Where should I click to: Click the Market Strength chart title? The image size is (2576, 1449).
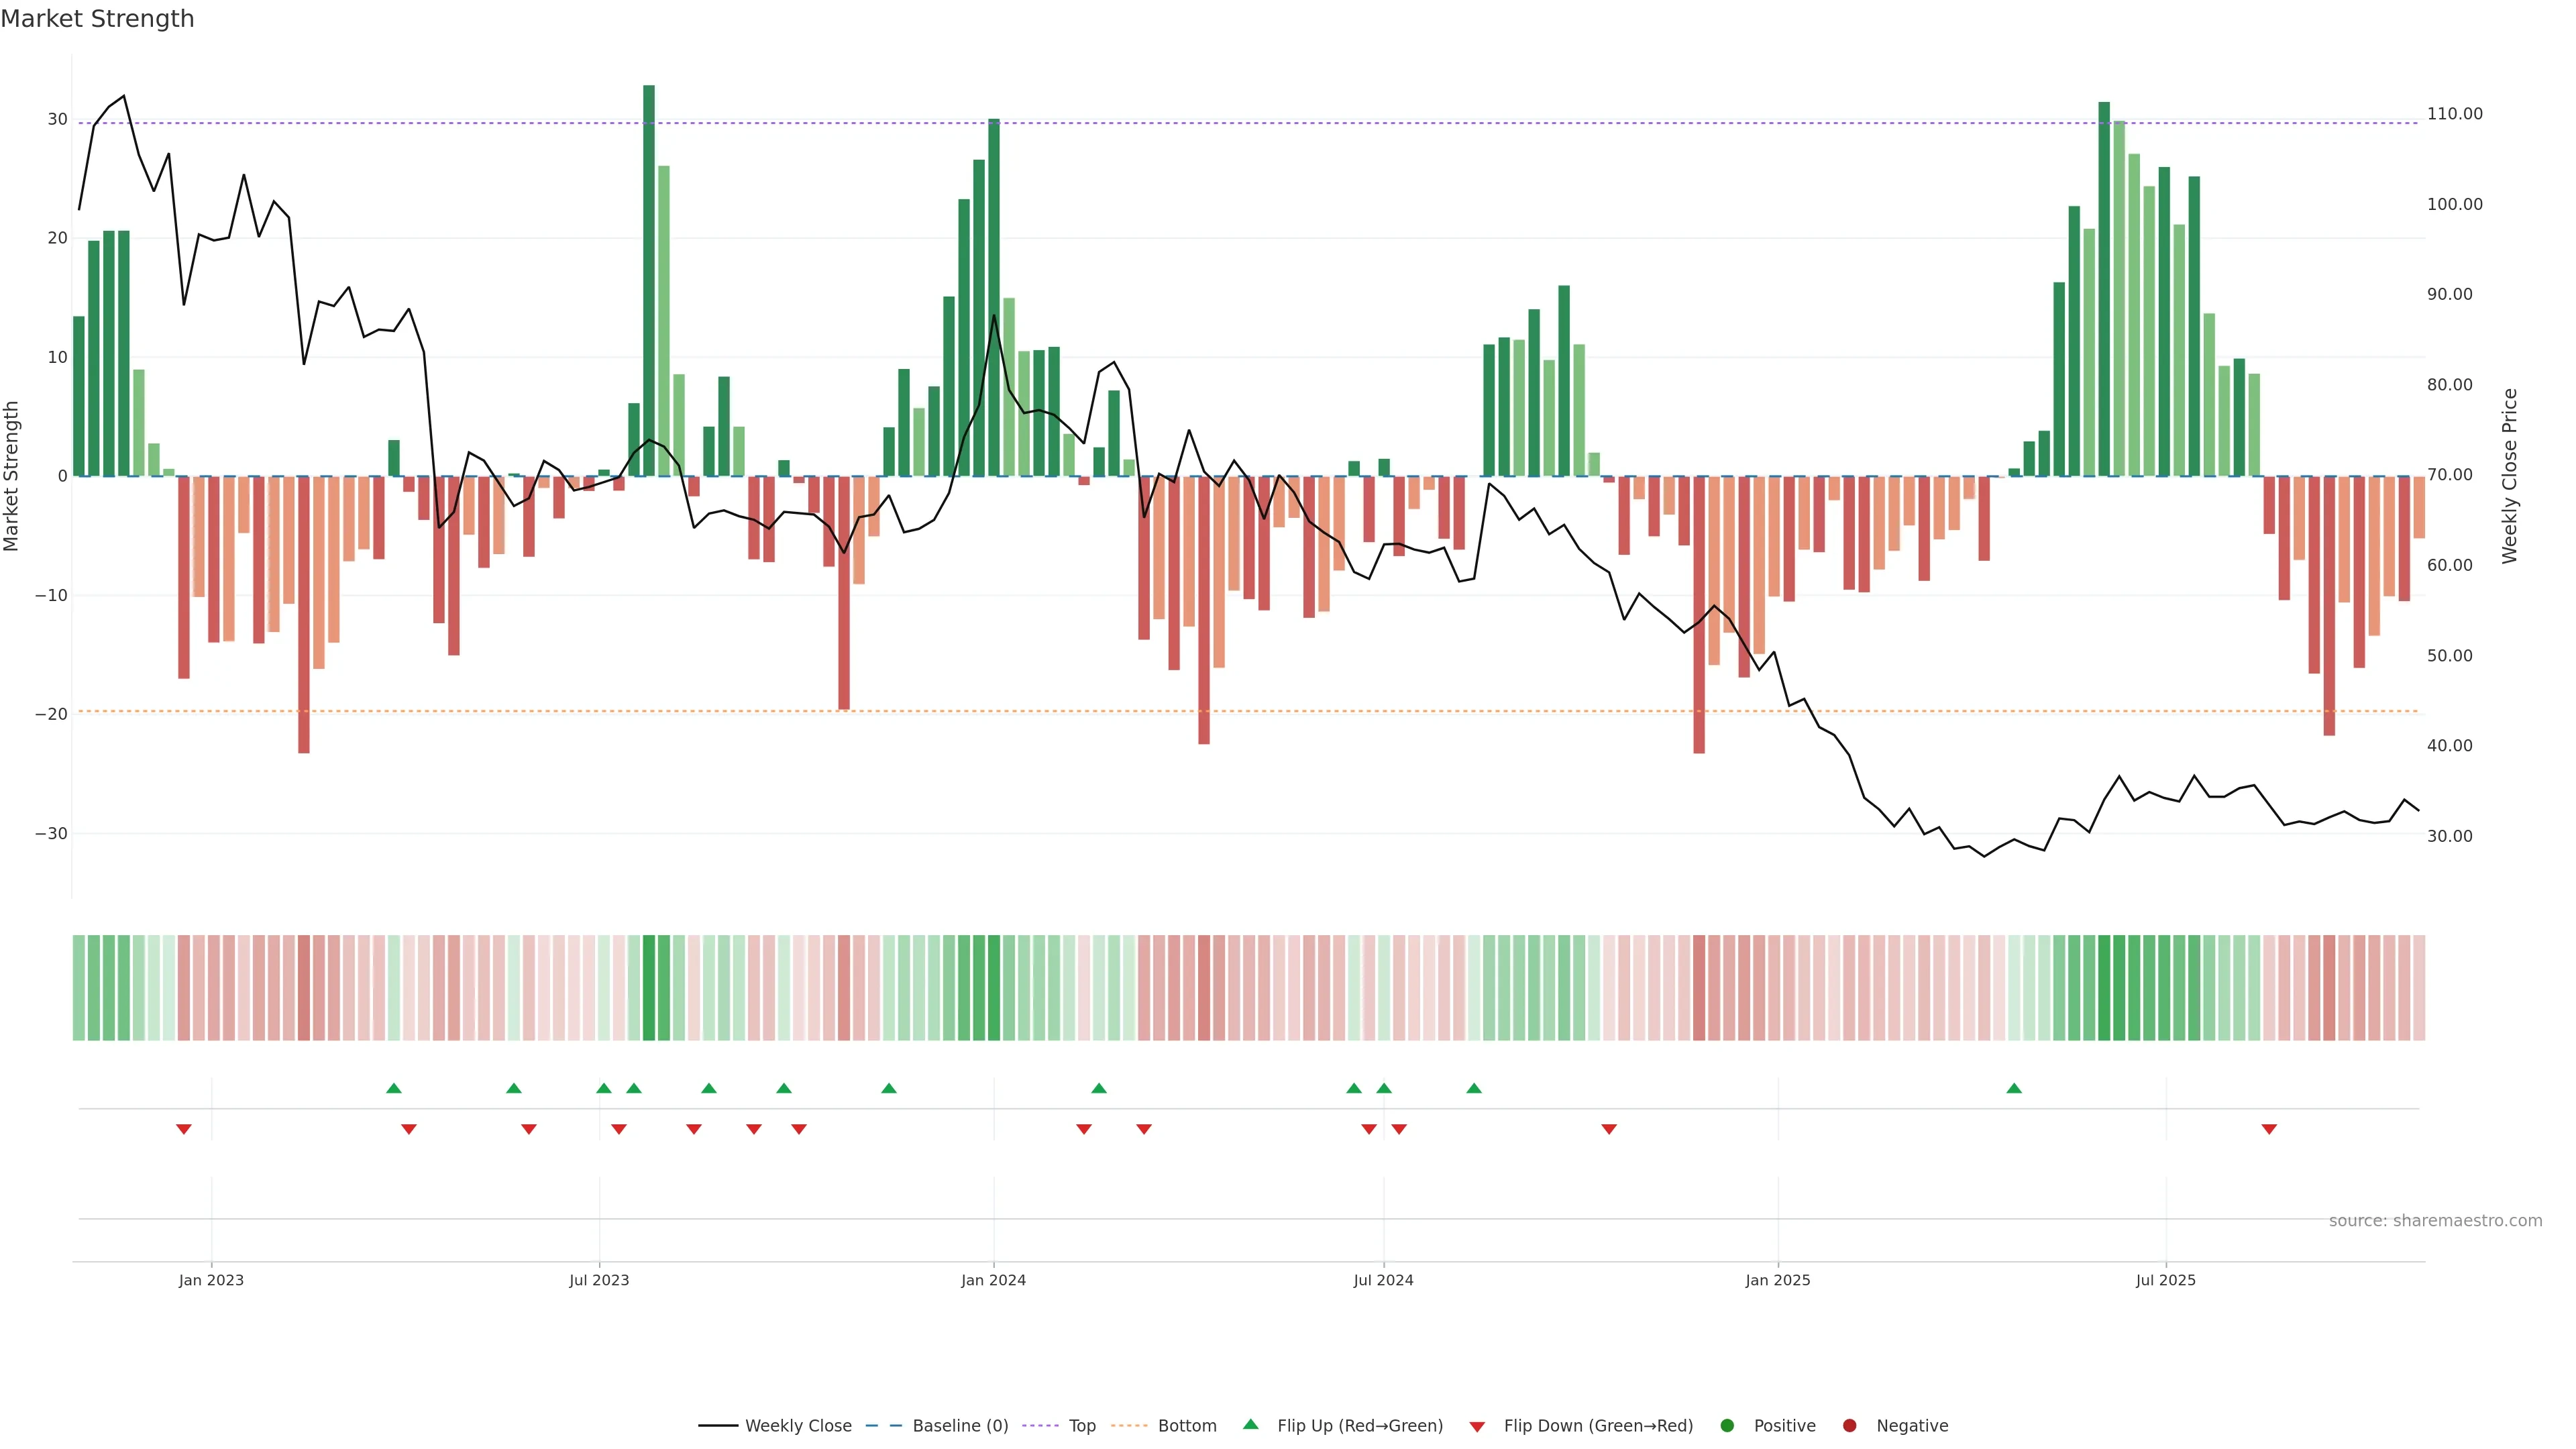click(97, 19)
